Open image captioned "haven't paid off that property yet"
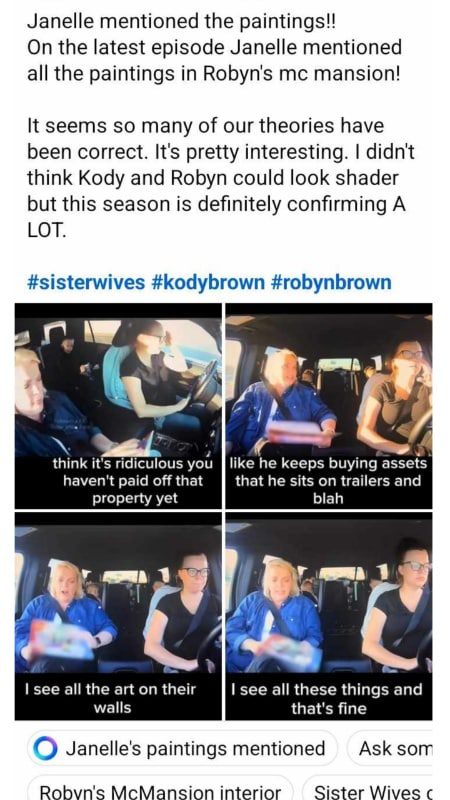Viewport: 450px width, 800px height. coord(118,406)
